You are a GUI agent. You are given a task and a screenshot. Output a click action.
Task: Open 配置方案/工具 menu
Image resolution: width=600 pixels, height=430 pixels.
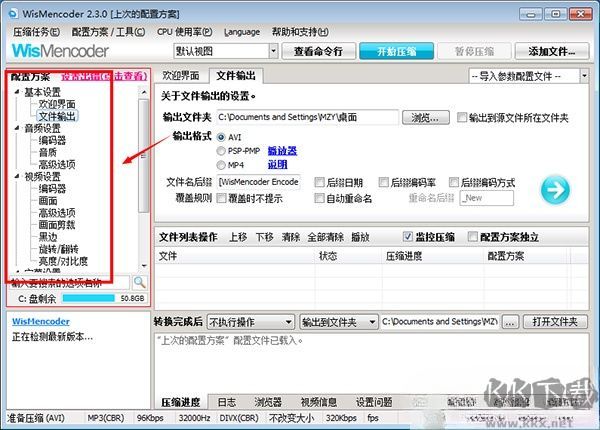tap(108, 32)
